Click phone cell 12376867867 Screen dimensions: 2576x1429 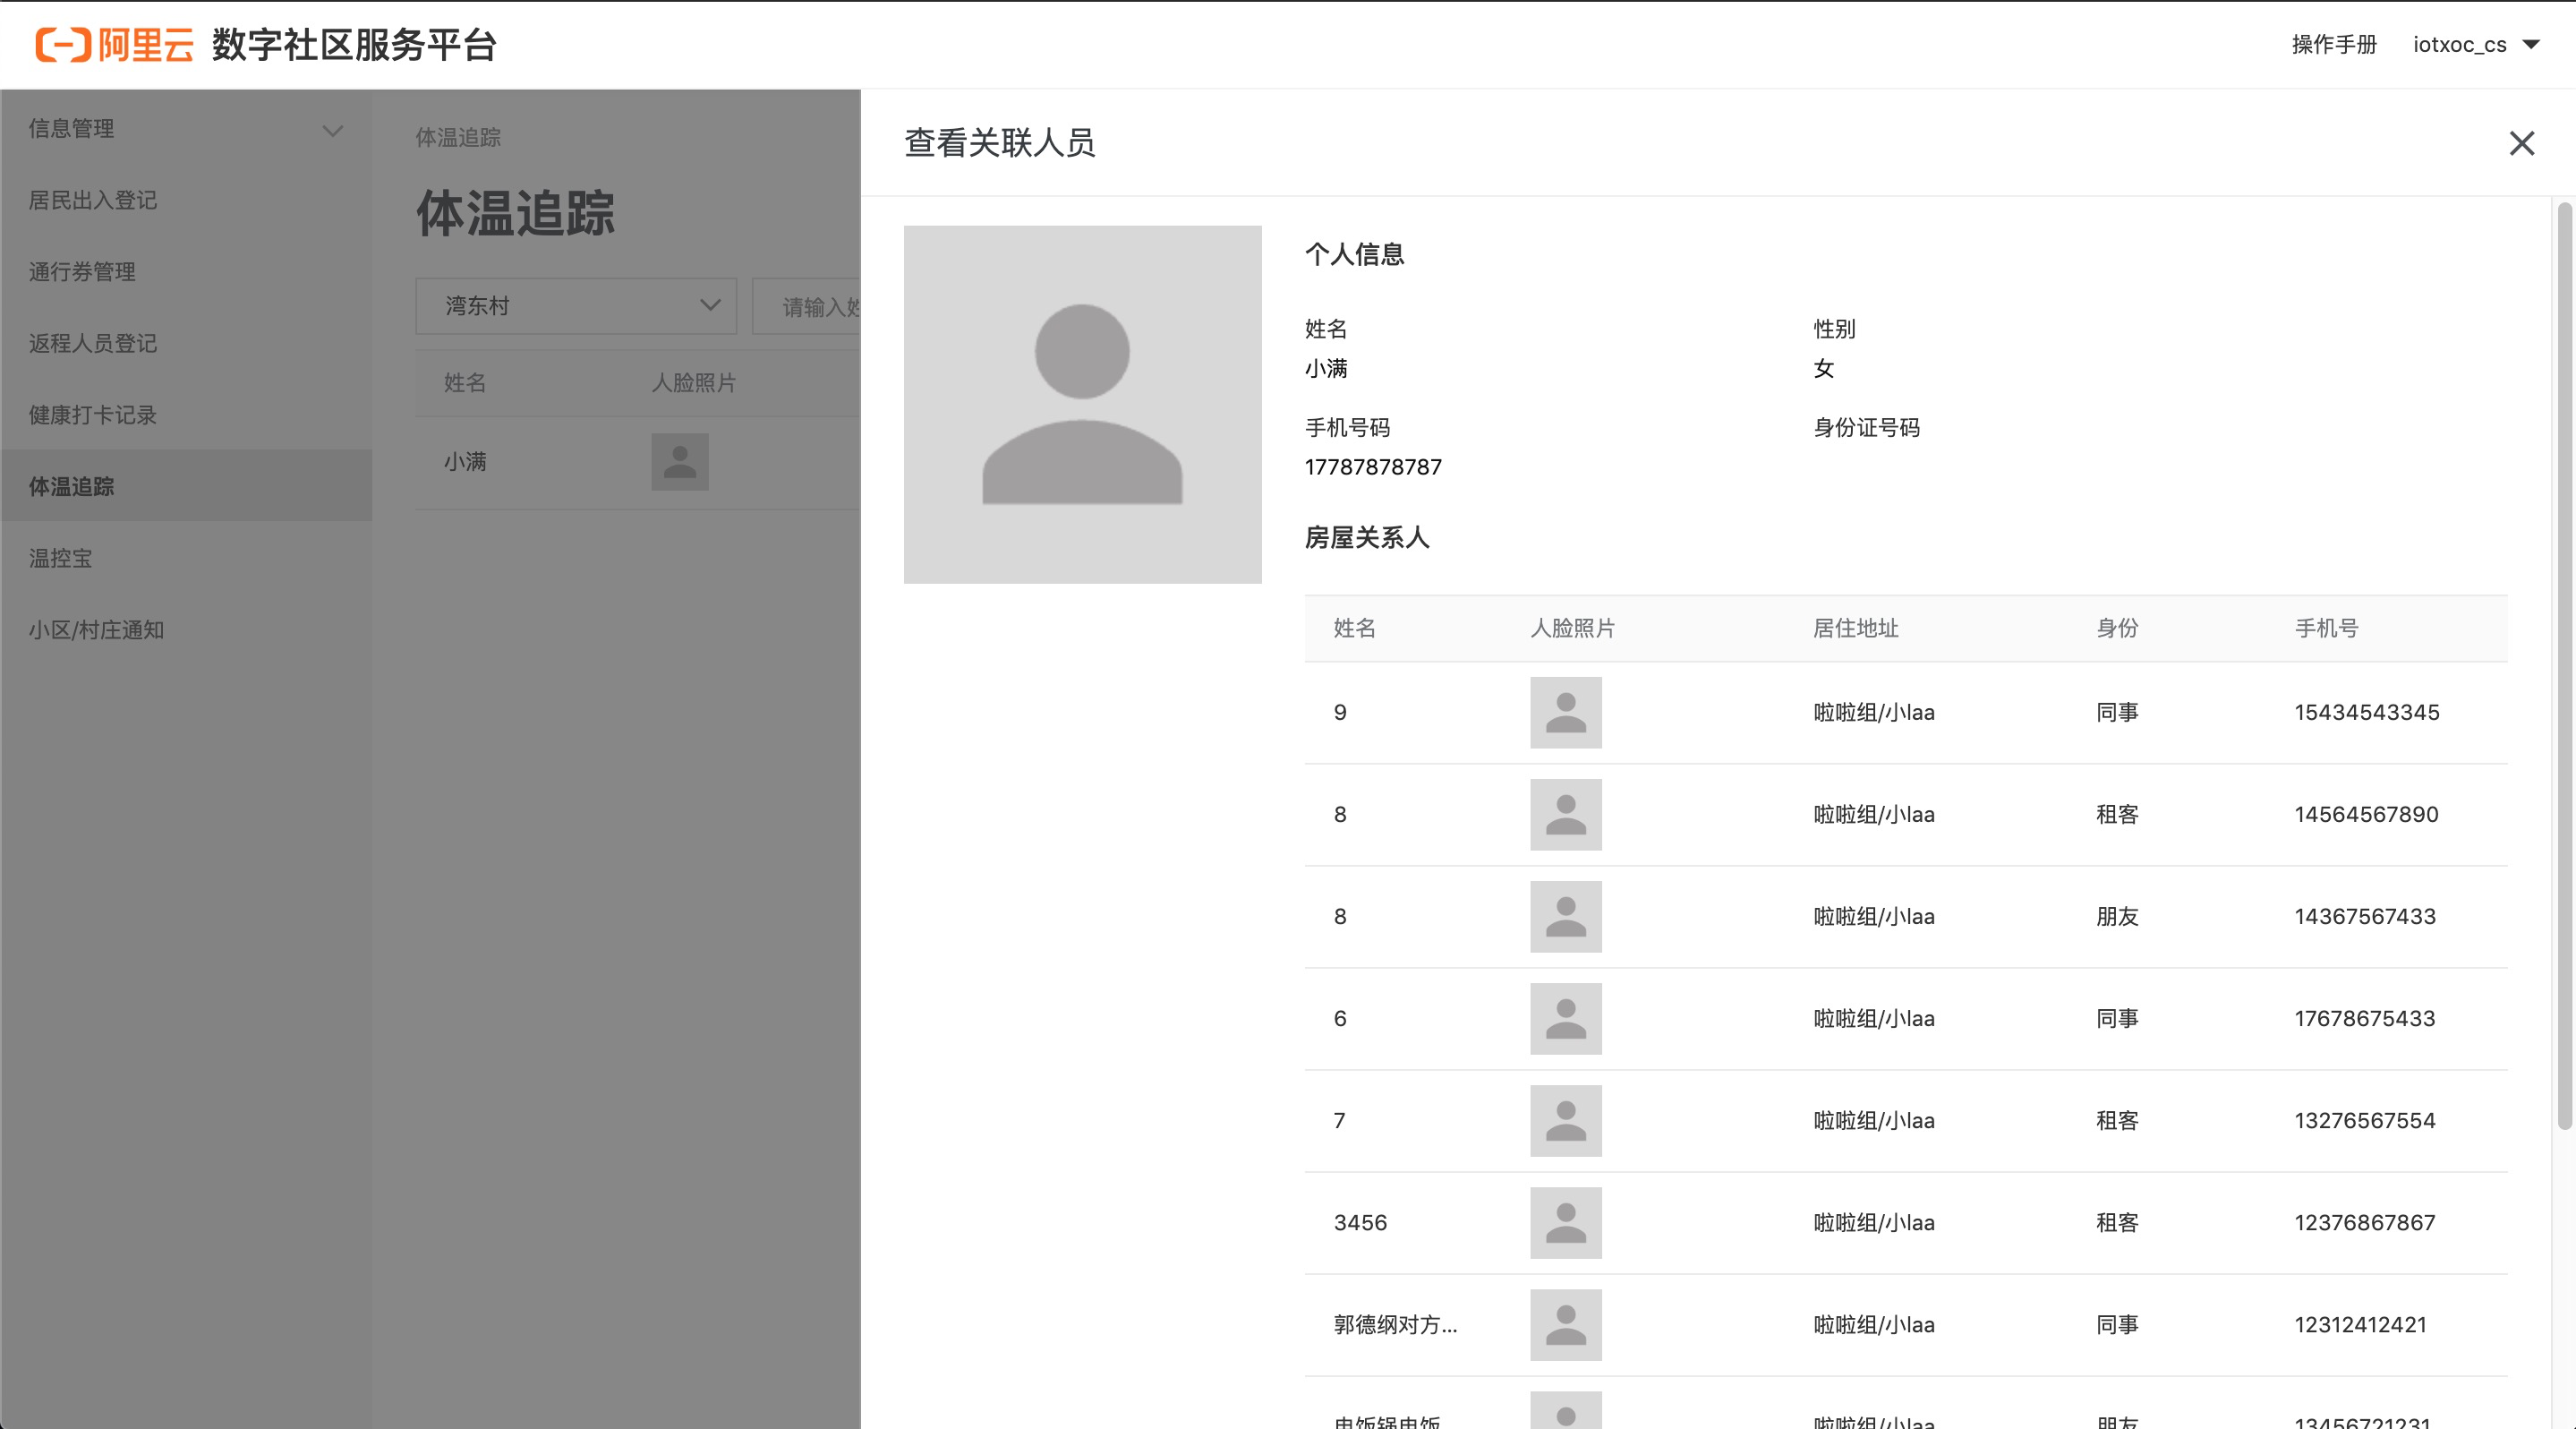[x=2364, y=1223]
